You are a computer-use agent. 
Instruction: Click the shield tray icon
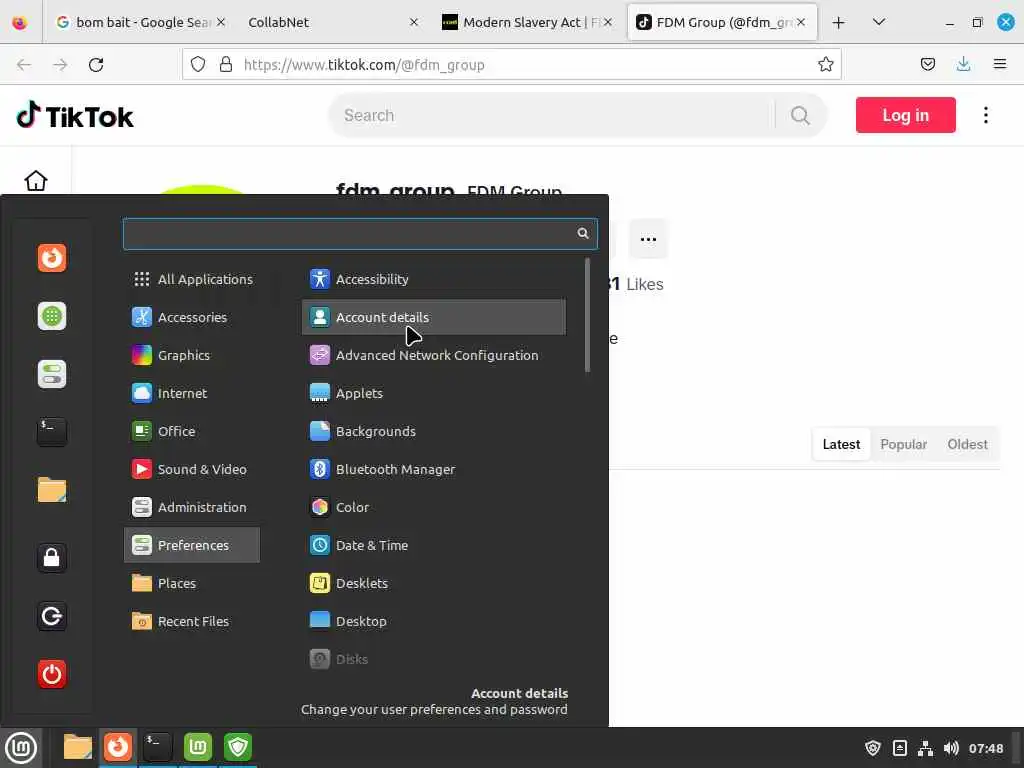(x=872, y=748)
